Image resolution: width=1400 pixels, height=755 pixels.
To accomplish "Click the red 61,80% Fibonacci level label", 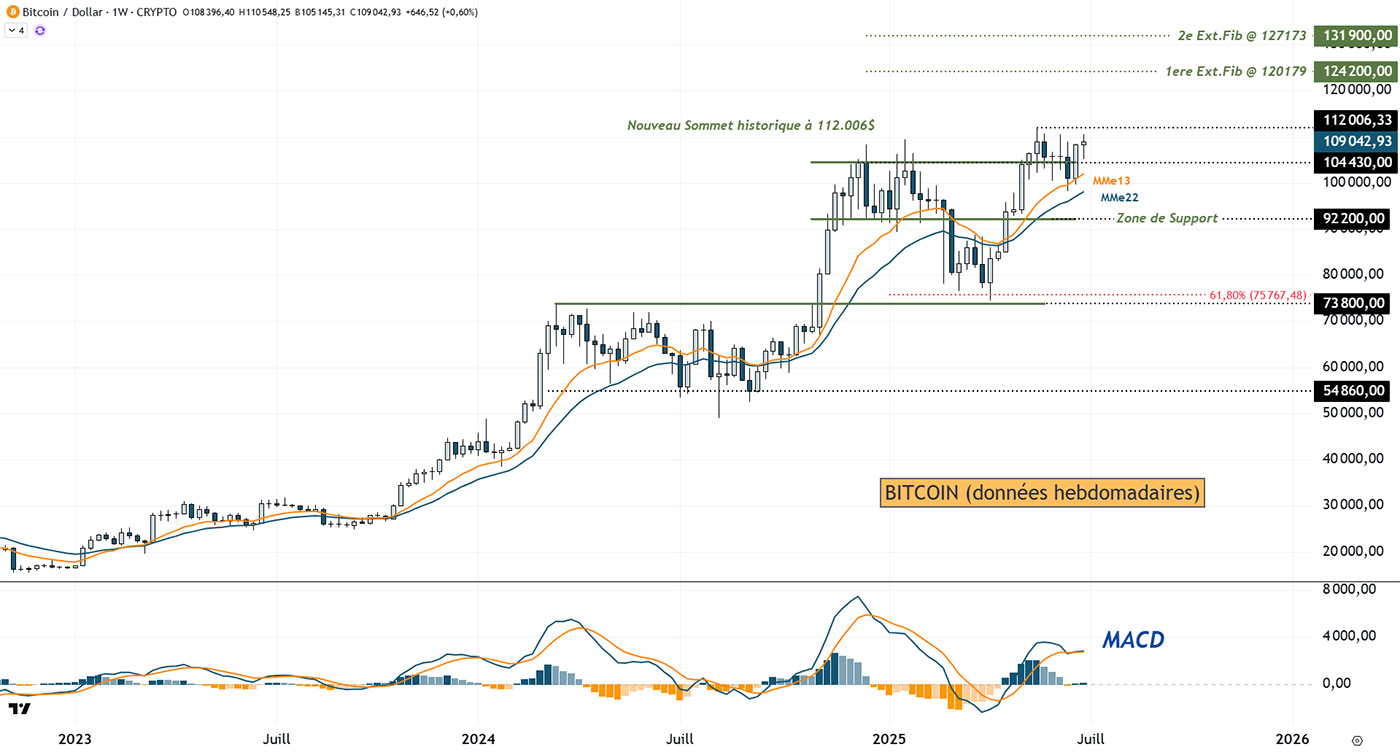I will click(1257, 295).
